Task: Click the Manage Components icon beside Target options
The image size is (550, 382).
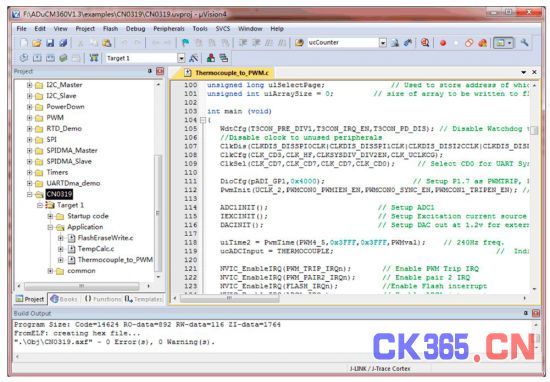Action: pyautogui.click(x=211, y=58)
